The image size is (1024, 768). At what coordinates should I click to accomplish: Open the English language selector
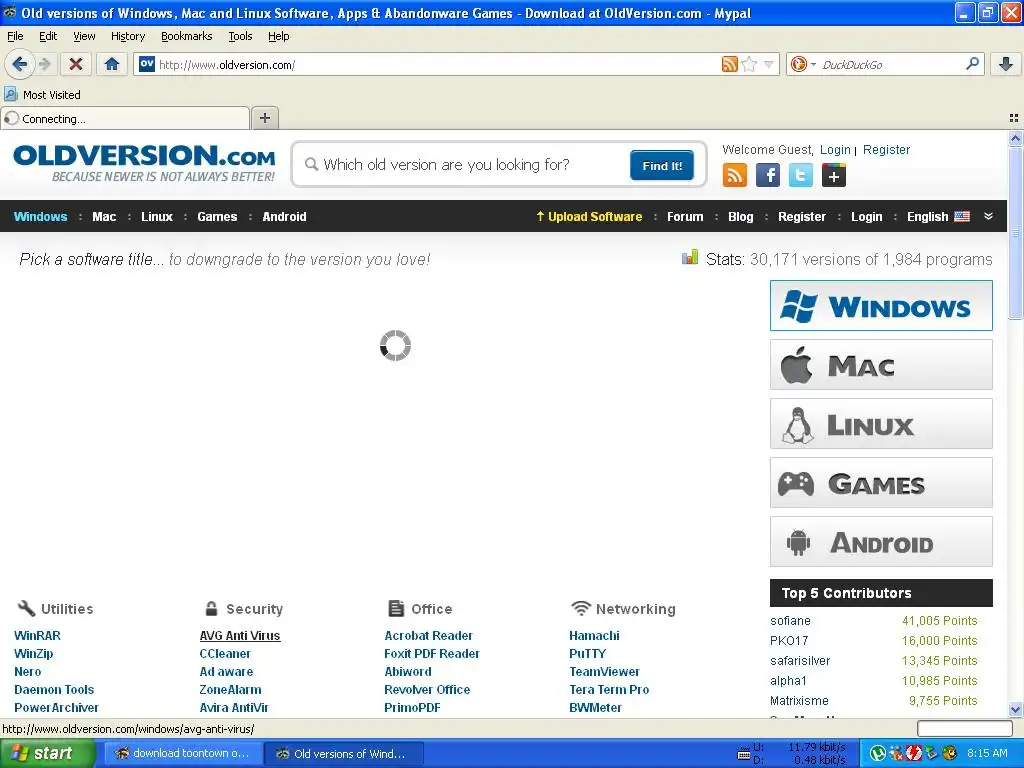[938, 217]
